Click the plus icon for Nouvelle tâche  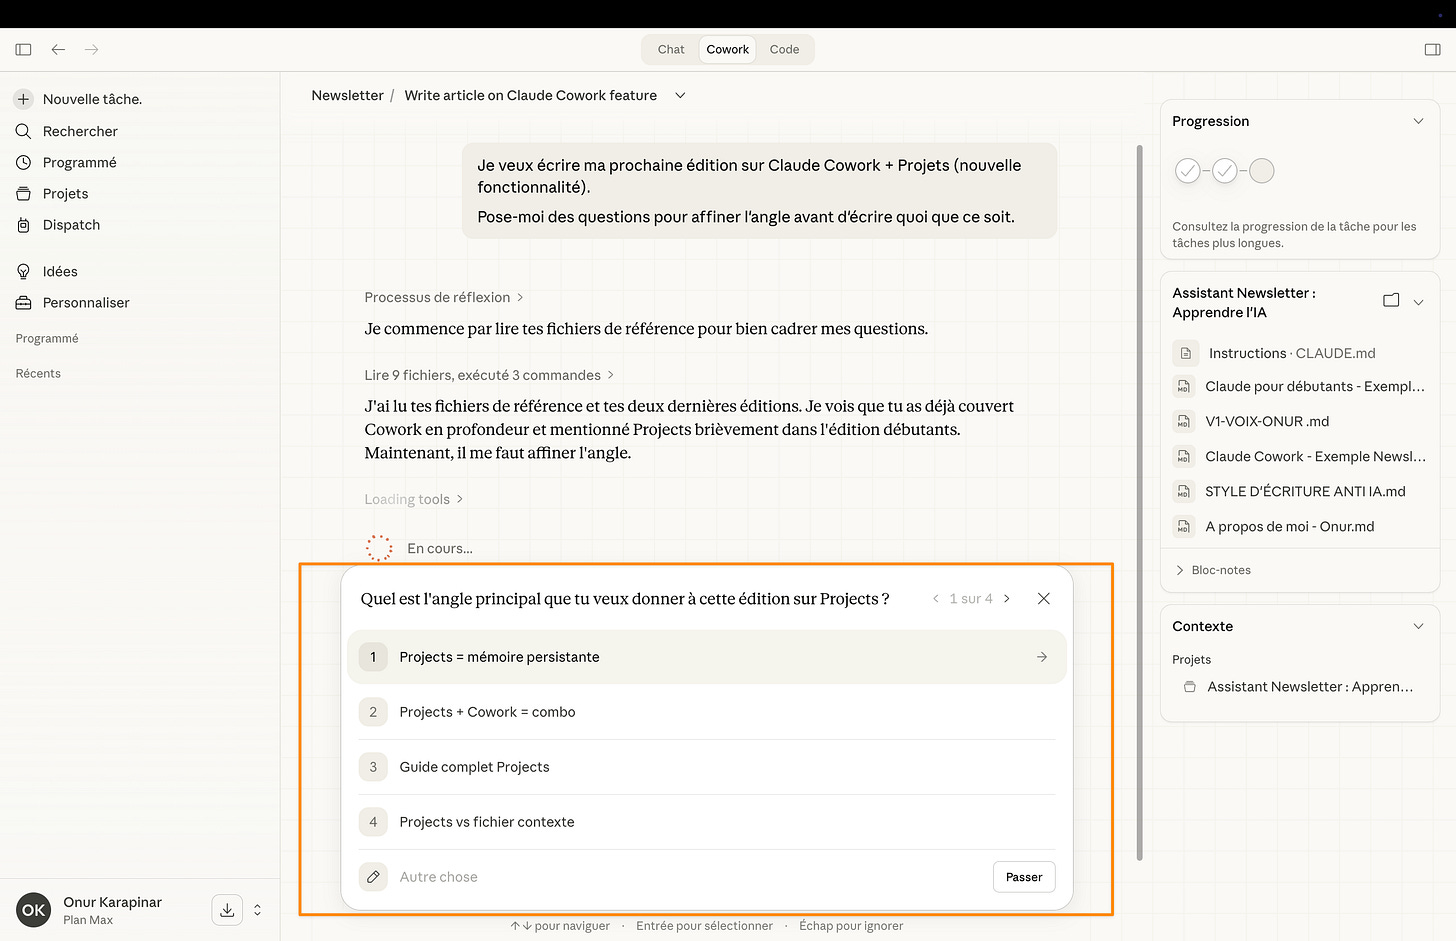point(24,99)
